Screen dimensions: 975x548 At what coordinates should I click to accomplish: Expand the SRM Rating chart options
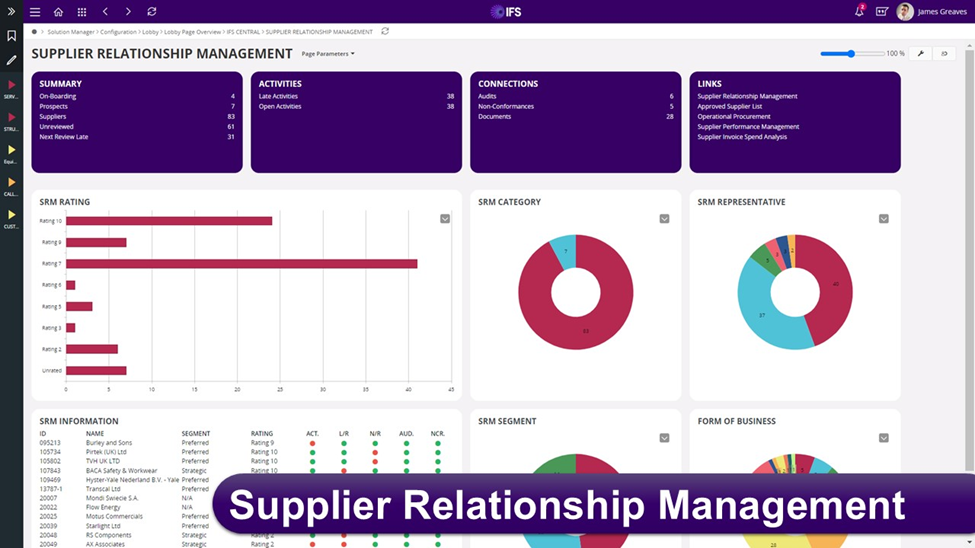pyautogui.click(x=445, y=219)
